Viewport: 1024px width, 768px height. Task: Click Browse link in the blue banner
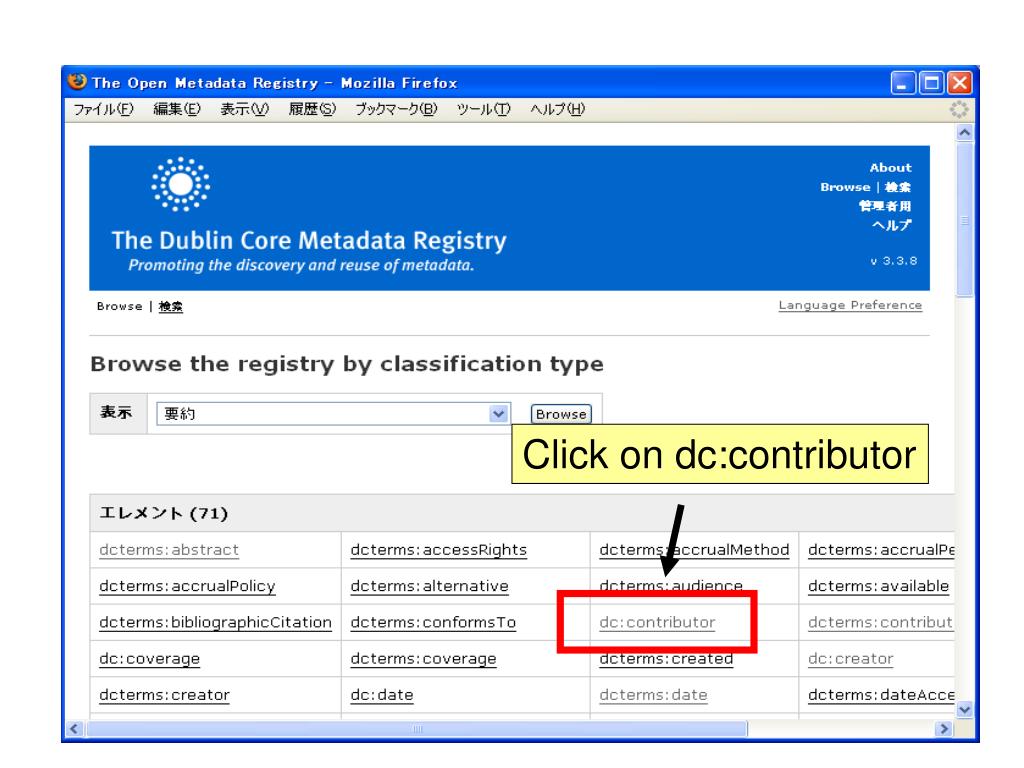(x=845, y=187)
